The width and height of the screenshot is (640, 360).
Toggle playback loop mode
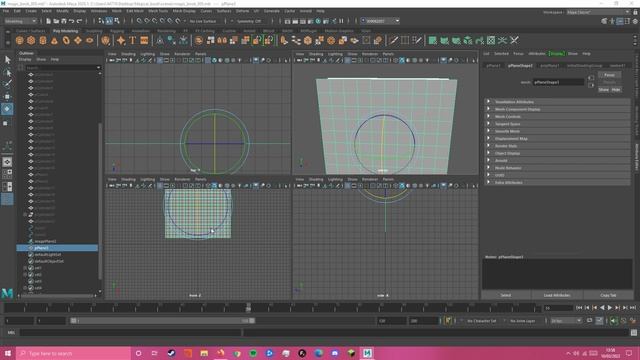click(589, 321)
